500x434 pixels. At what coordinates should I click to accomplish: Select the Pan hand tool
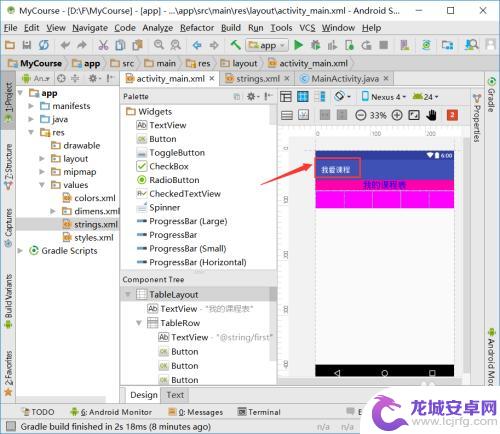tap(431, 115)
